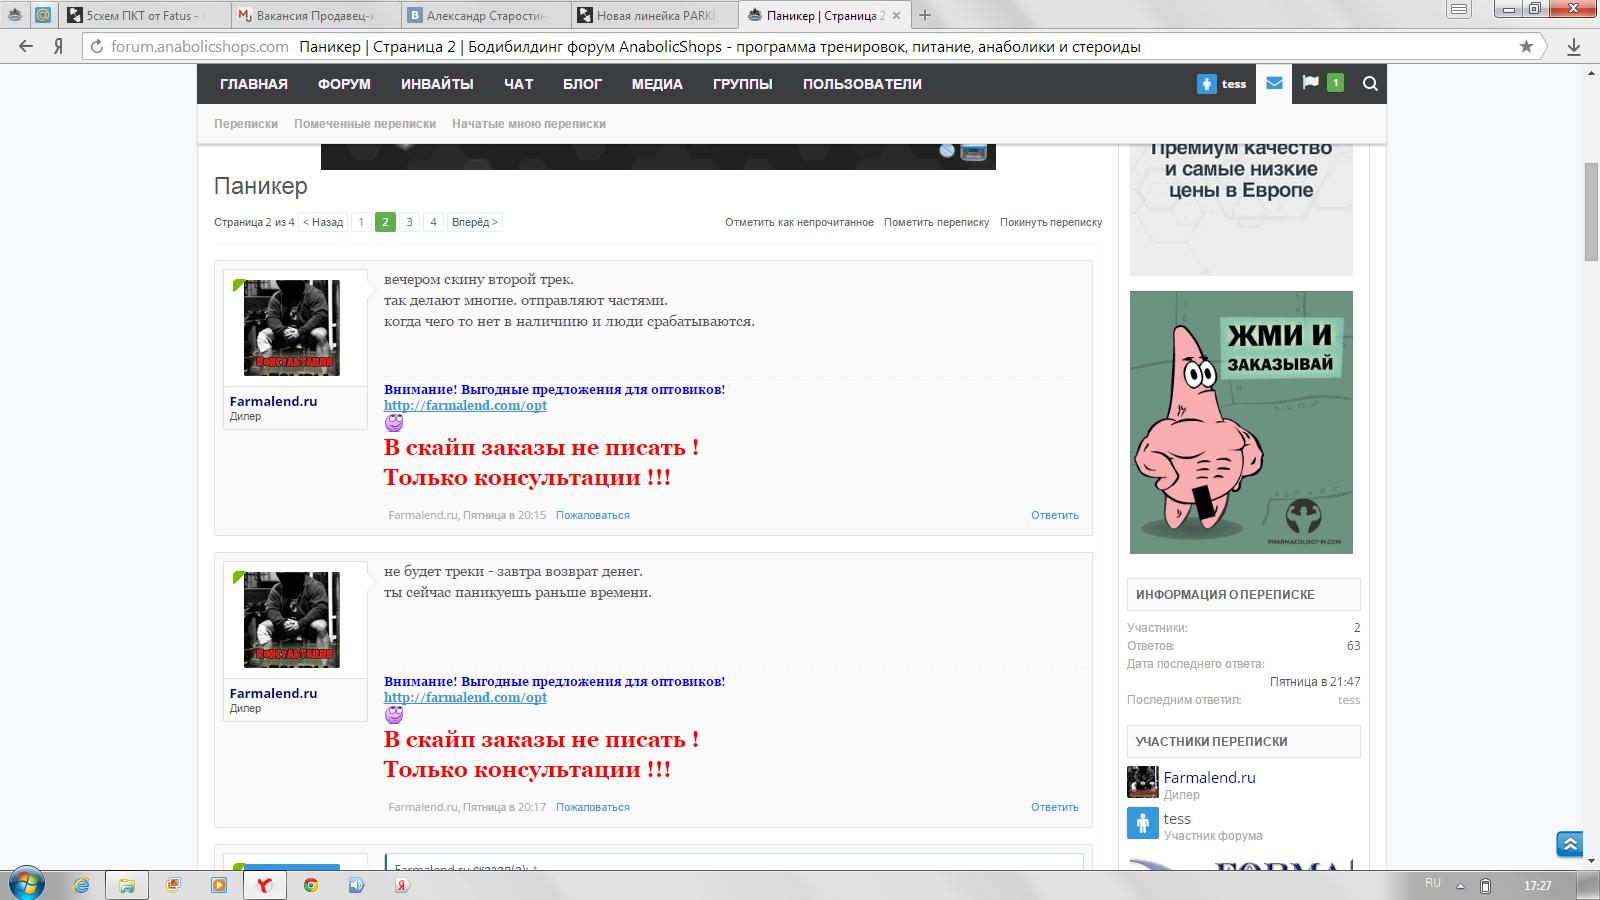The height and width of the screenshot is (900, 1600).
Task: Reload the page using refresh icon
Action: pyautogui.click(x=97, y=46)
